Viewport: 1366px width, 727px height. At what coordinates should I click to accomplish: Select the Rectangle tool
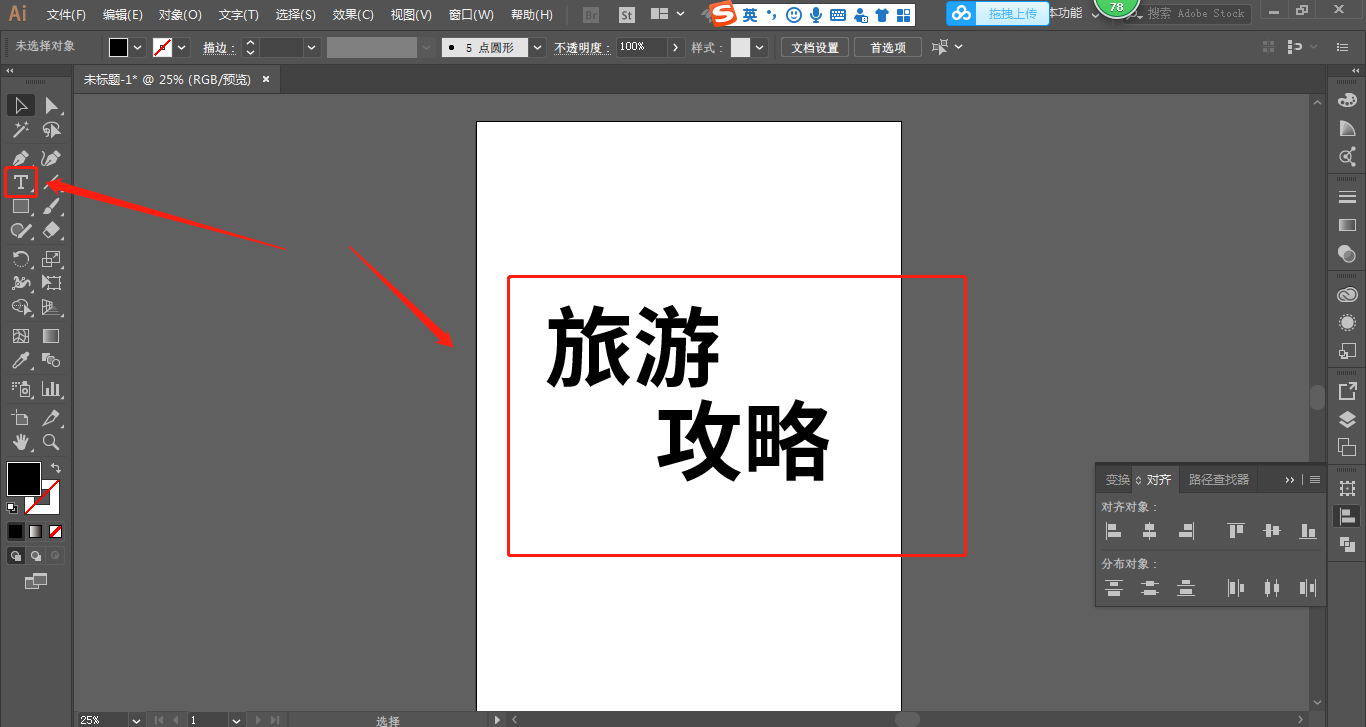point(21,207)
